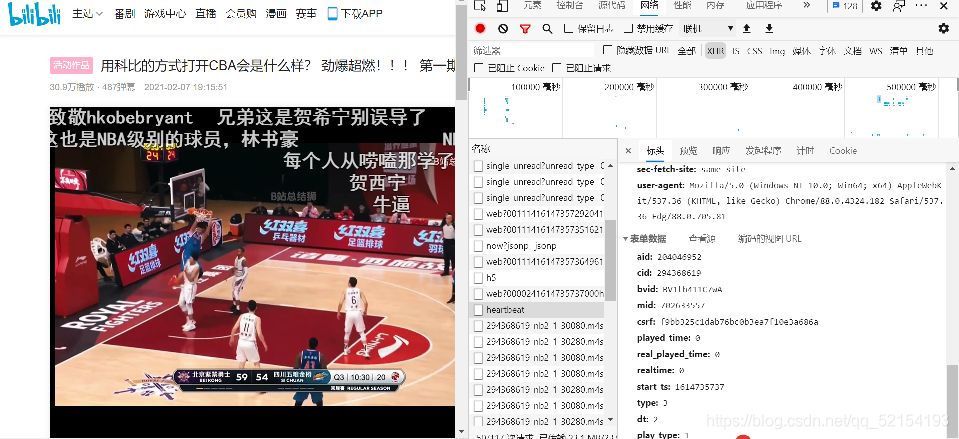
Task: Filter requests by XHR type
Action: [714, 51]
